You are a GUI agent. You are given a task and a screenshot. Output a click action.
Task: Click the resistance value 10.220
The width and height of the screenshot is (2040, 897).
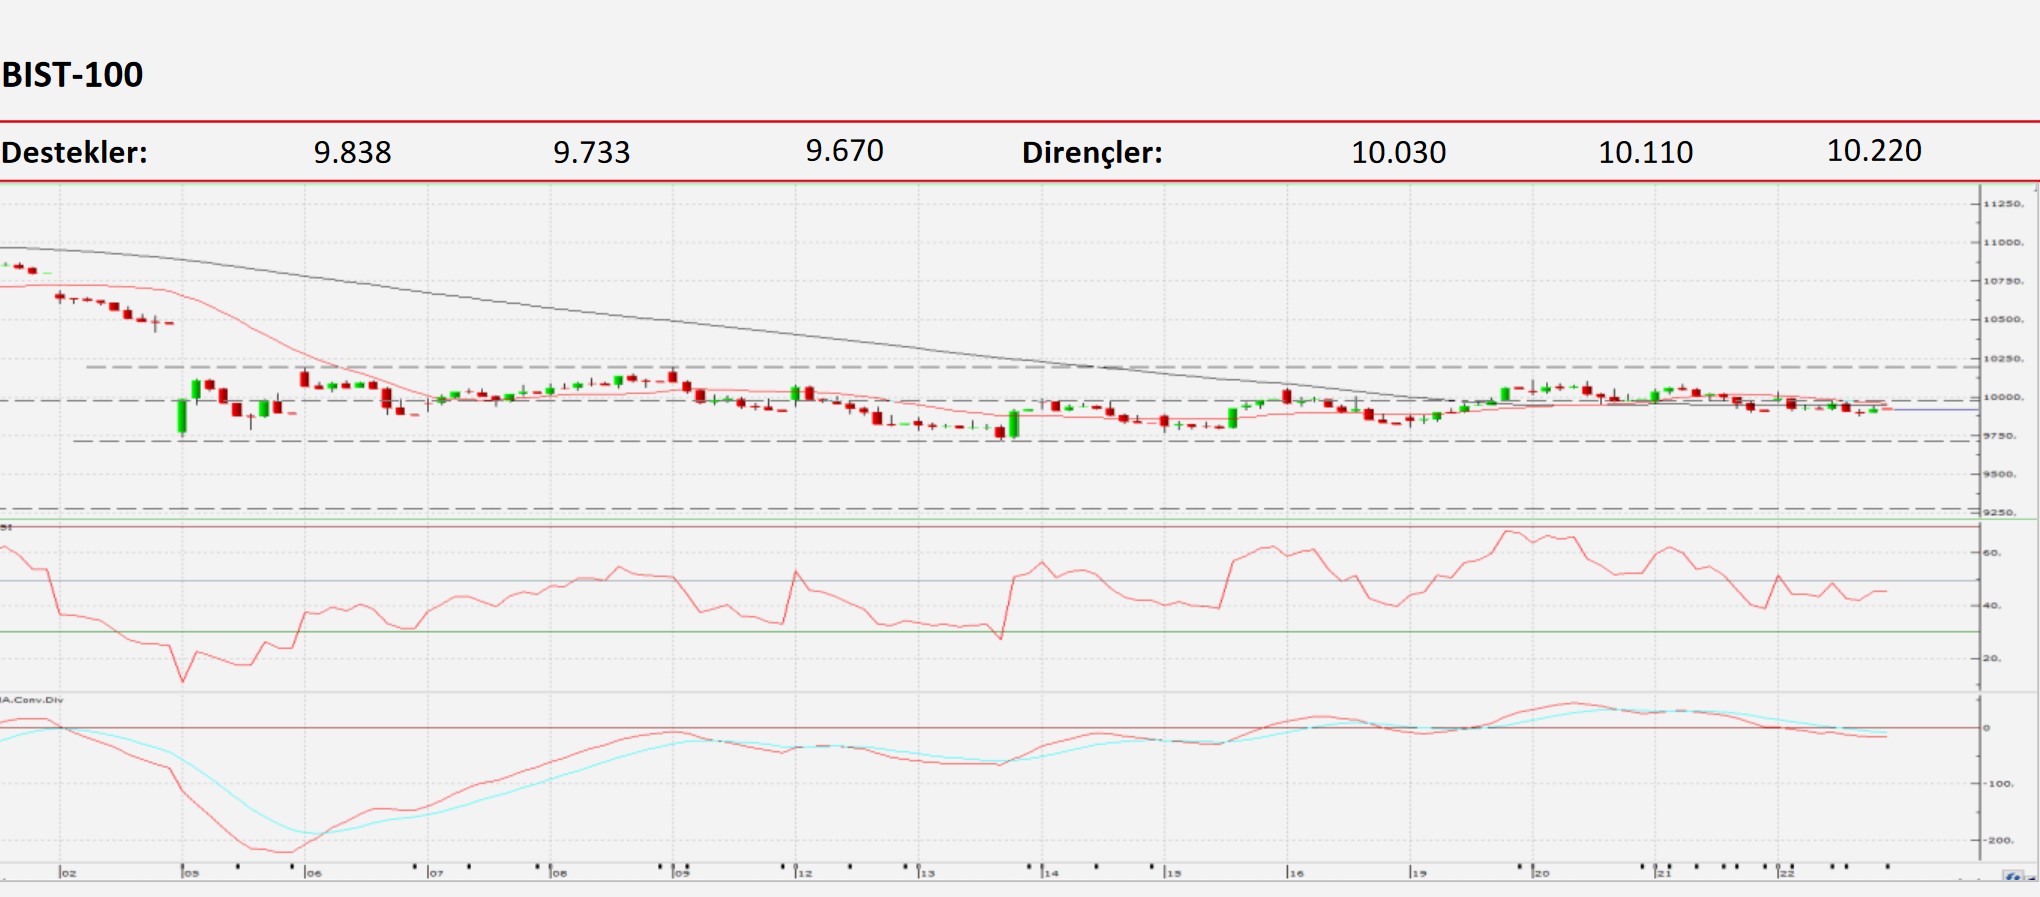coord(1874,151)
